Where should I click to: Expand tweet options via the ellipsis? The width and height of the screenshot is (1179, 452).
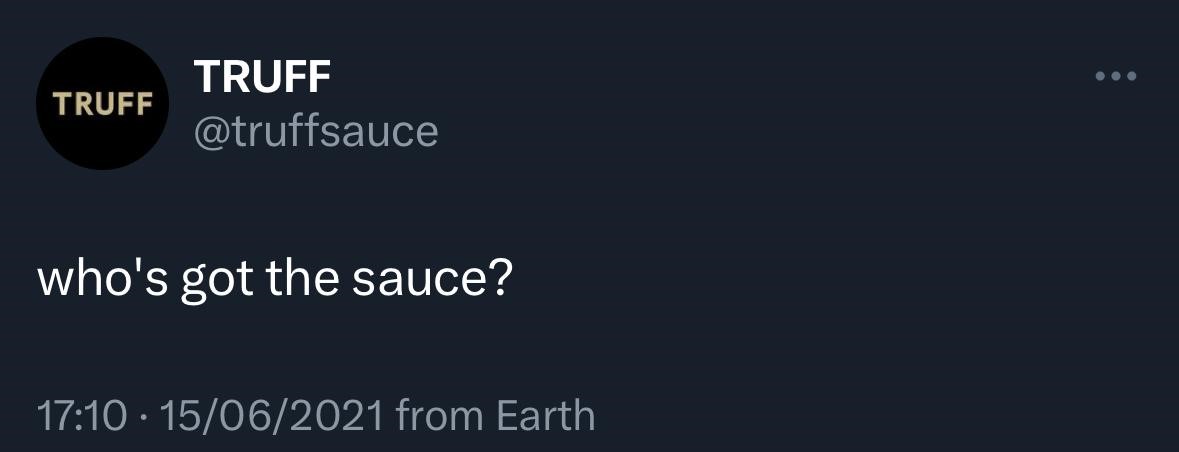[1116, 76]
